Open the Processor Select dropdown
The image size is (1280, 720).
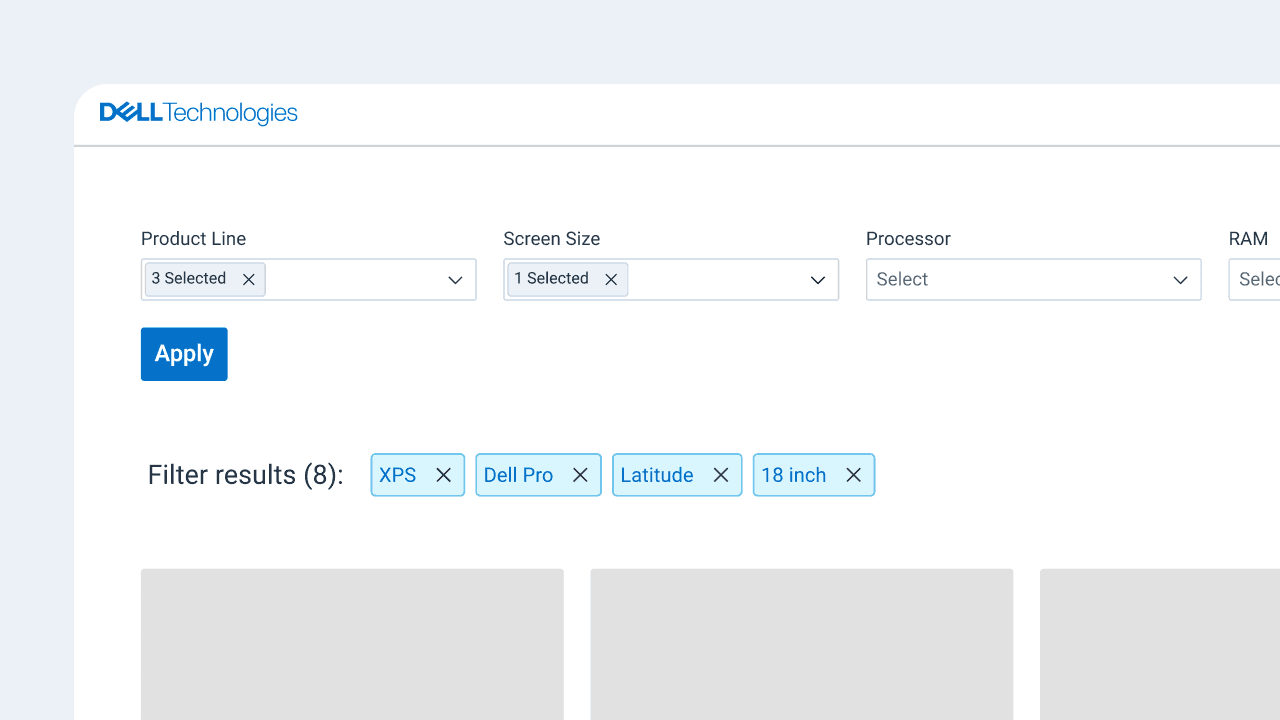coord(1033,280)
